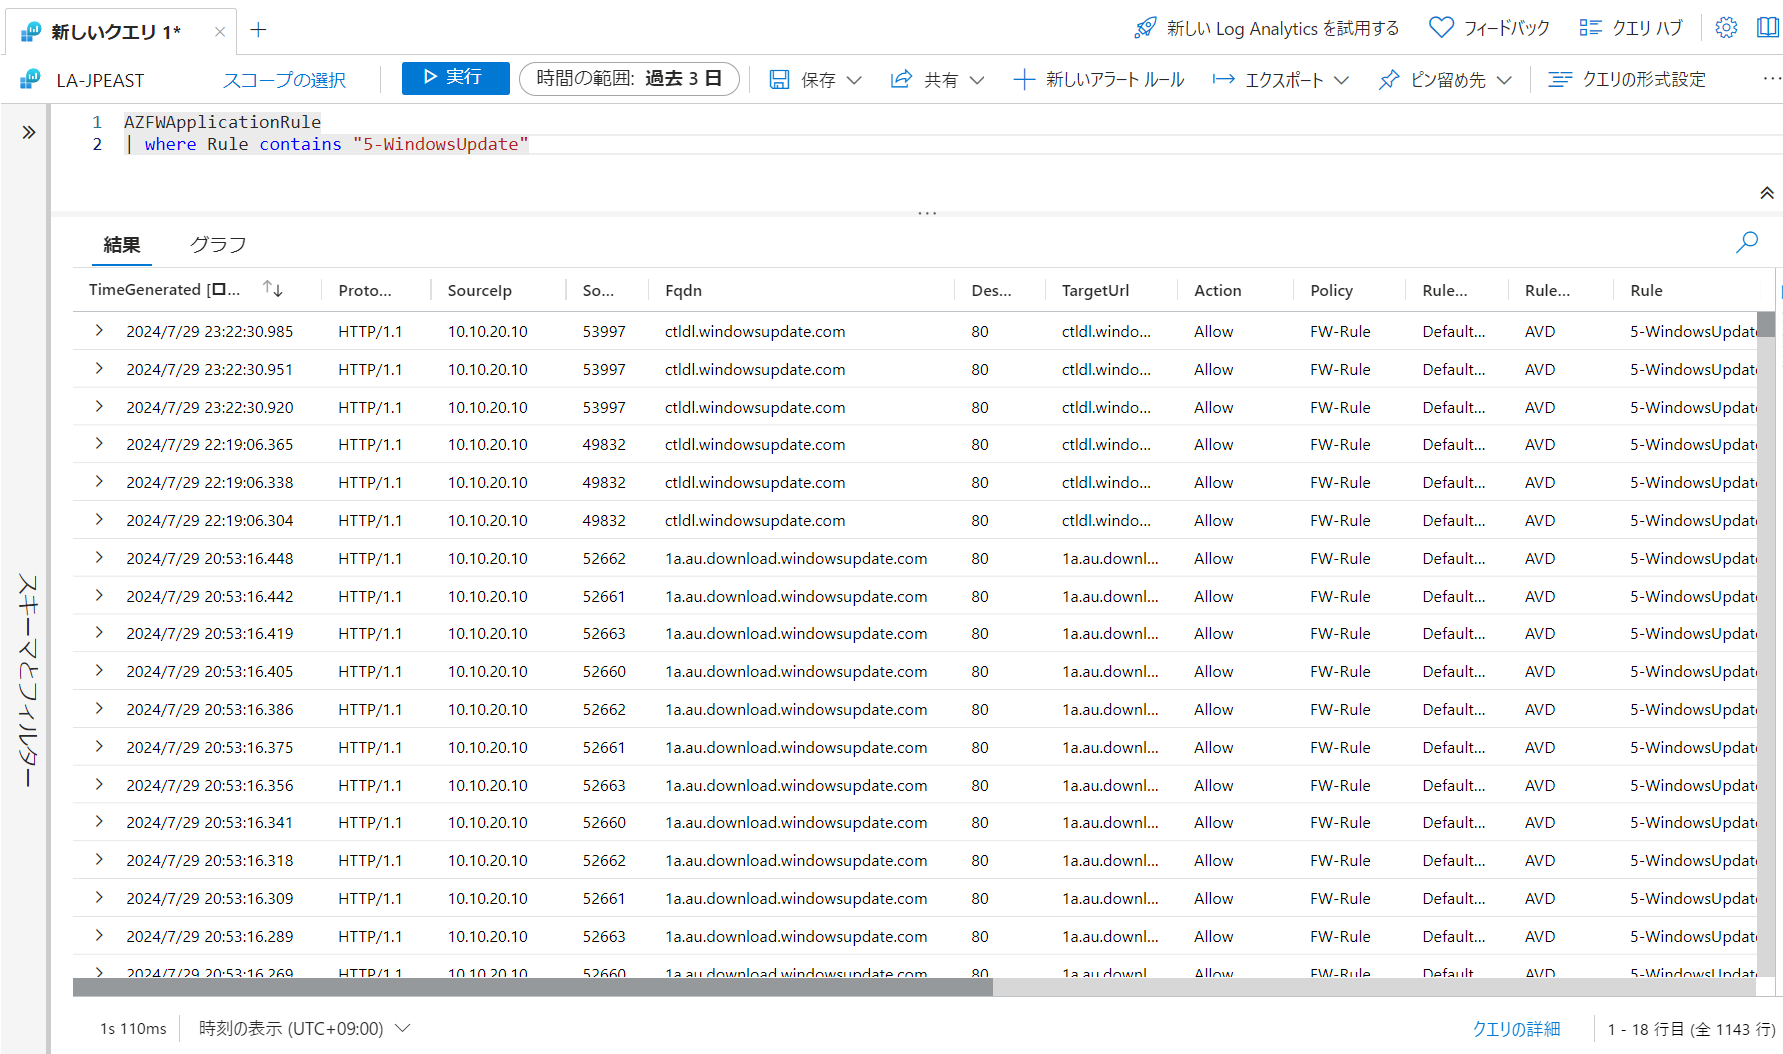Click the export arrow icon
This screenshot has width=1783, height=1054.
(x=1223, y=79)
